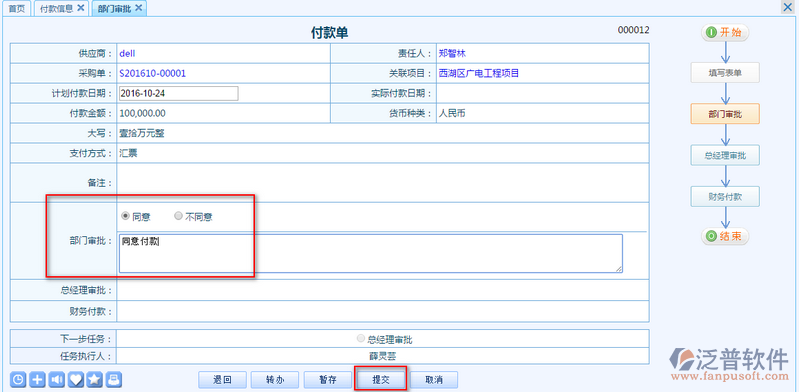Click the clock history icon
The width and height of the screenshot is (799, 392).
tap(18, 379)
